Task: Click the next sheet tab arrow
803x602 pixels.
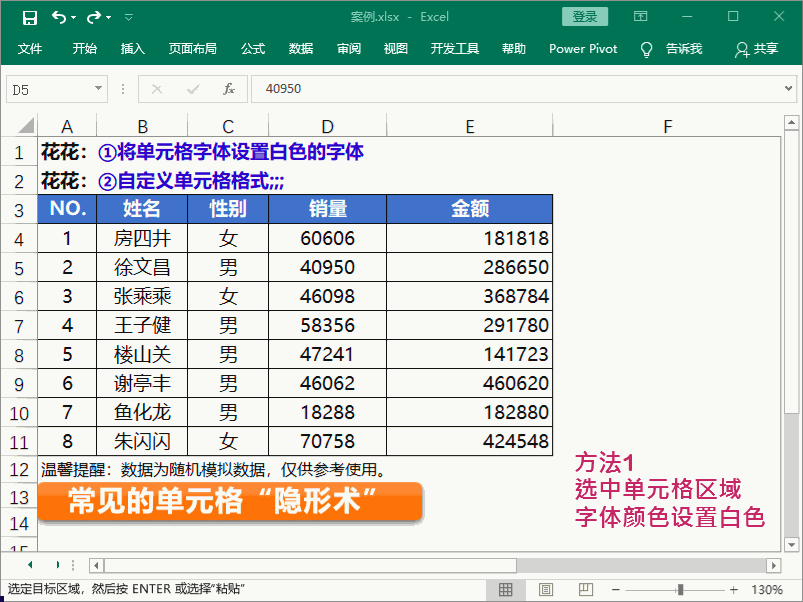Action: (57, 565)
